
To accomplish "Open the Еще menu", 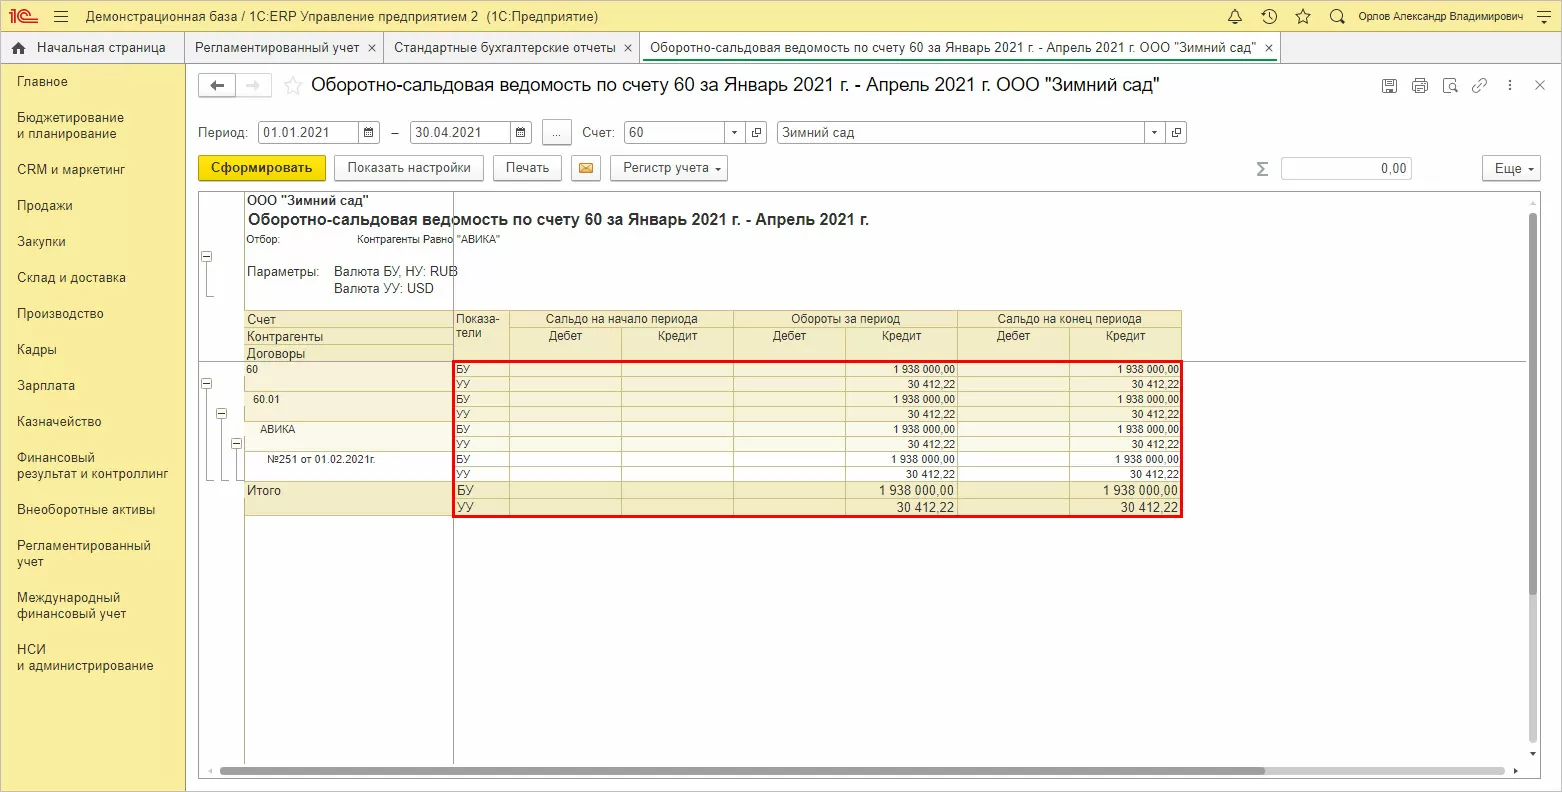I will coord(1511,168).
